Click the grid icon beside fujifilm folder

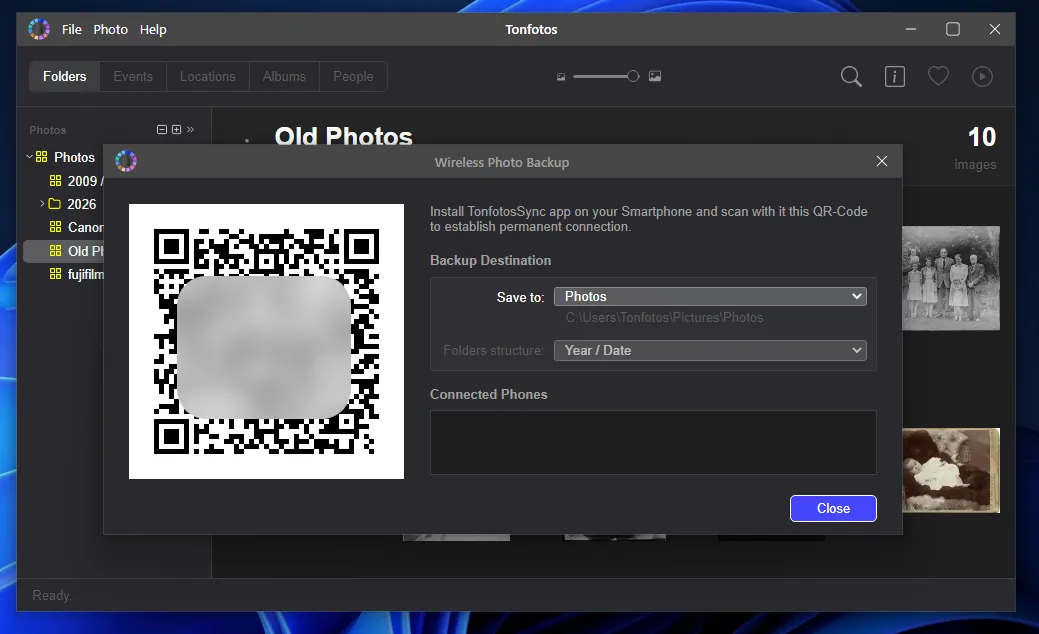pyautogui.click(x=56, y=274)
